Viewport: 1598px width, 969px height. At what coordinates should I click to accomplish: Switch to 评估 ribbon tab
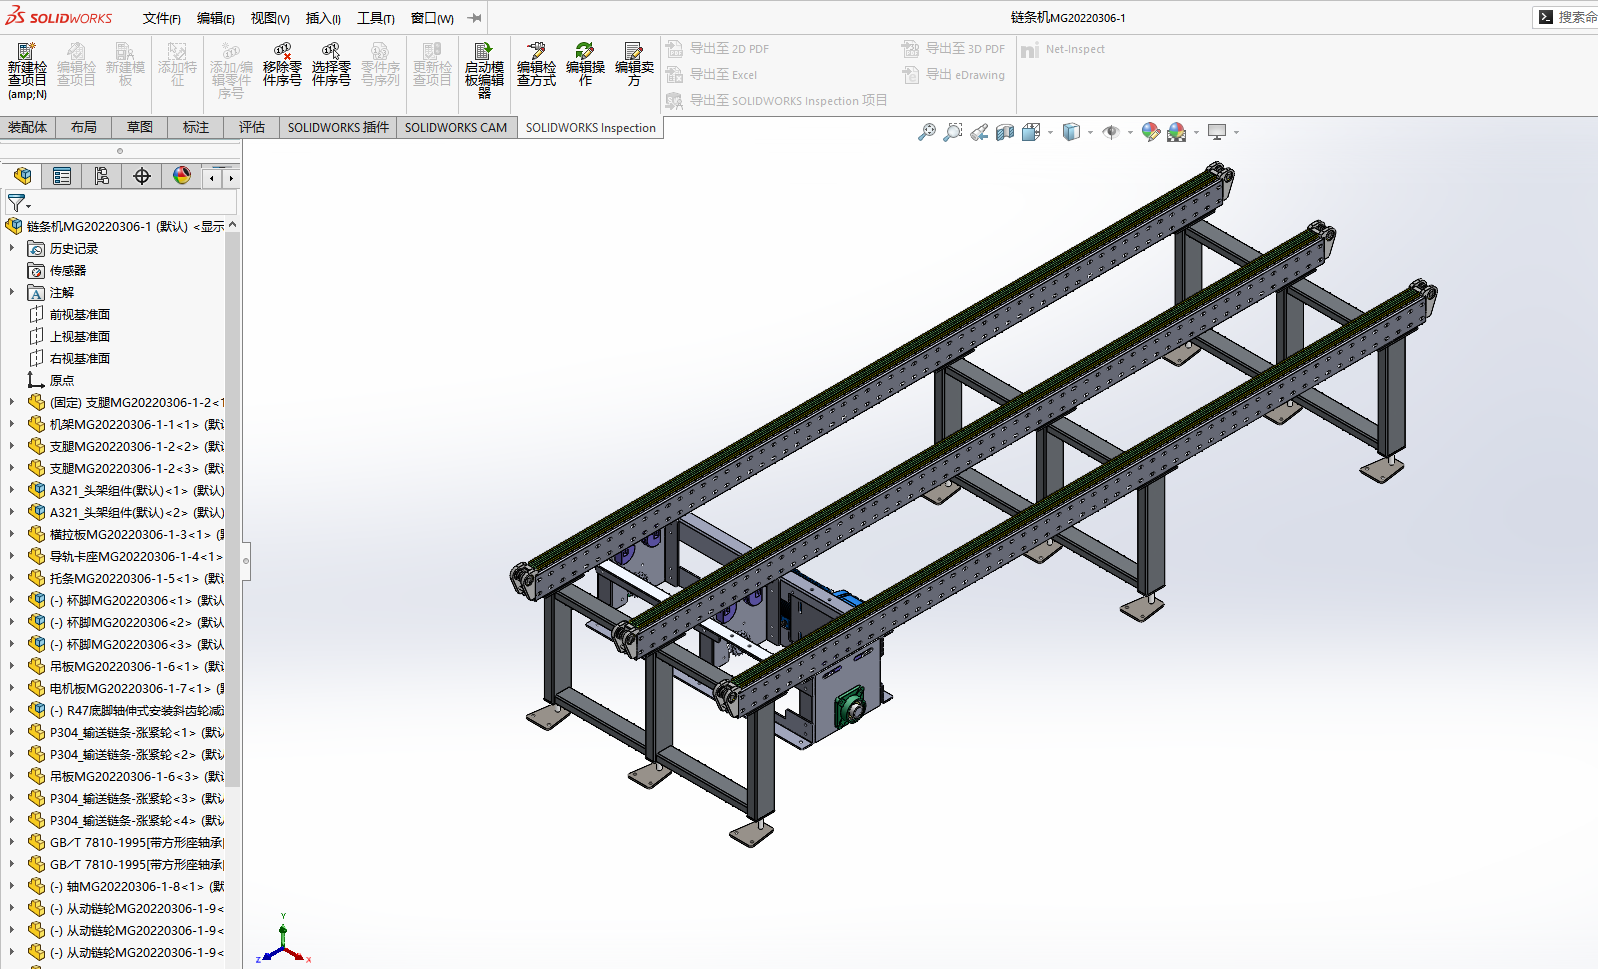click(x=252, y=127)
